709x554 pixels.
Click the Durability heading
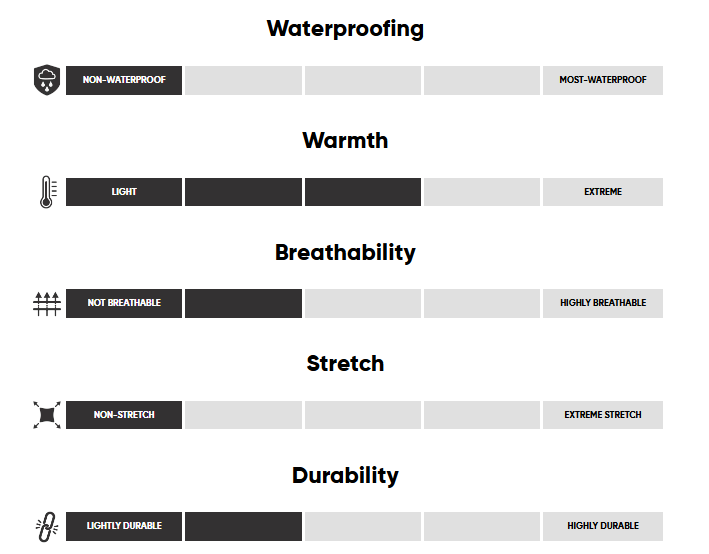pyautogui.click(x=345, y=475)
